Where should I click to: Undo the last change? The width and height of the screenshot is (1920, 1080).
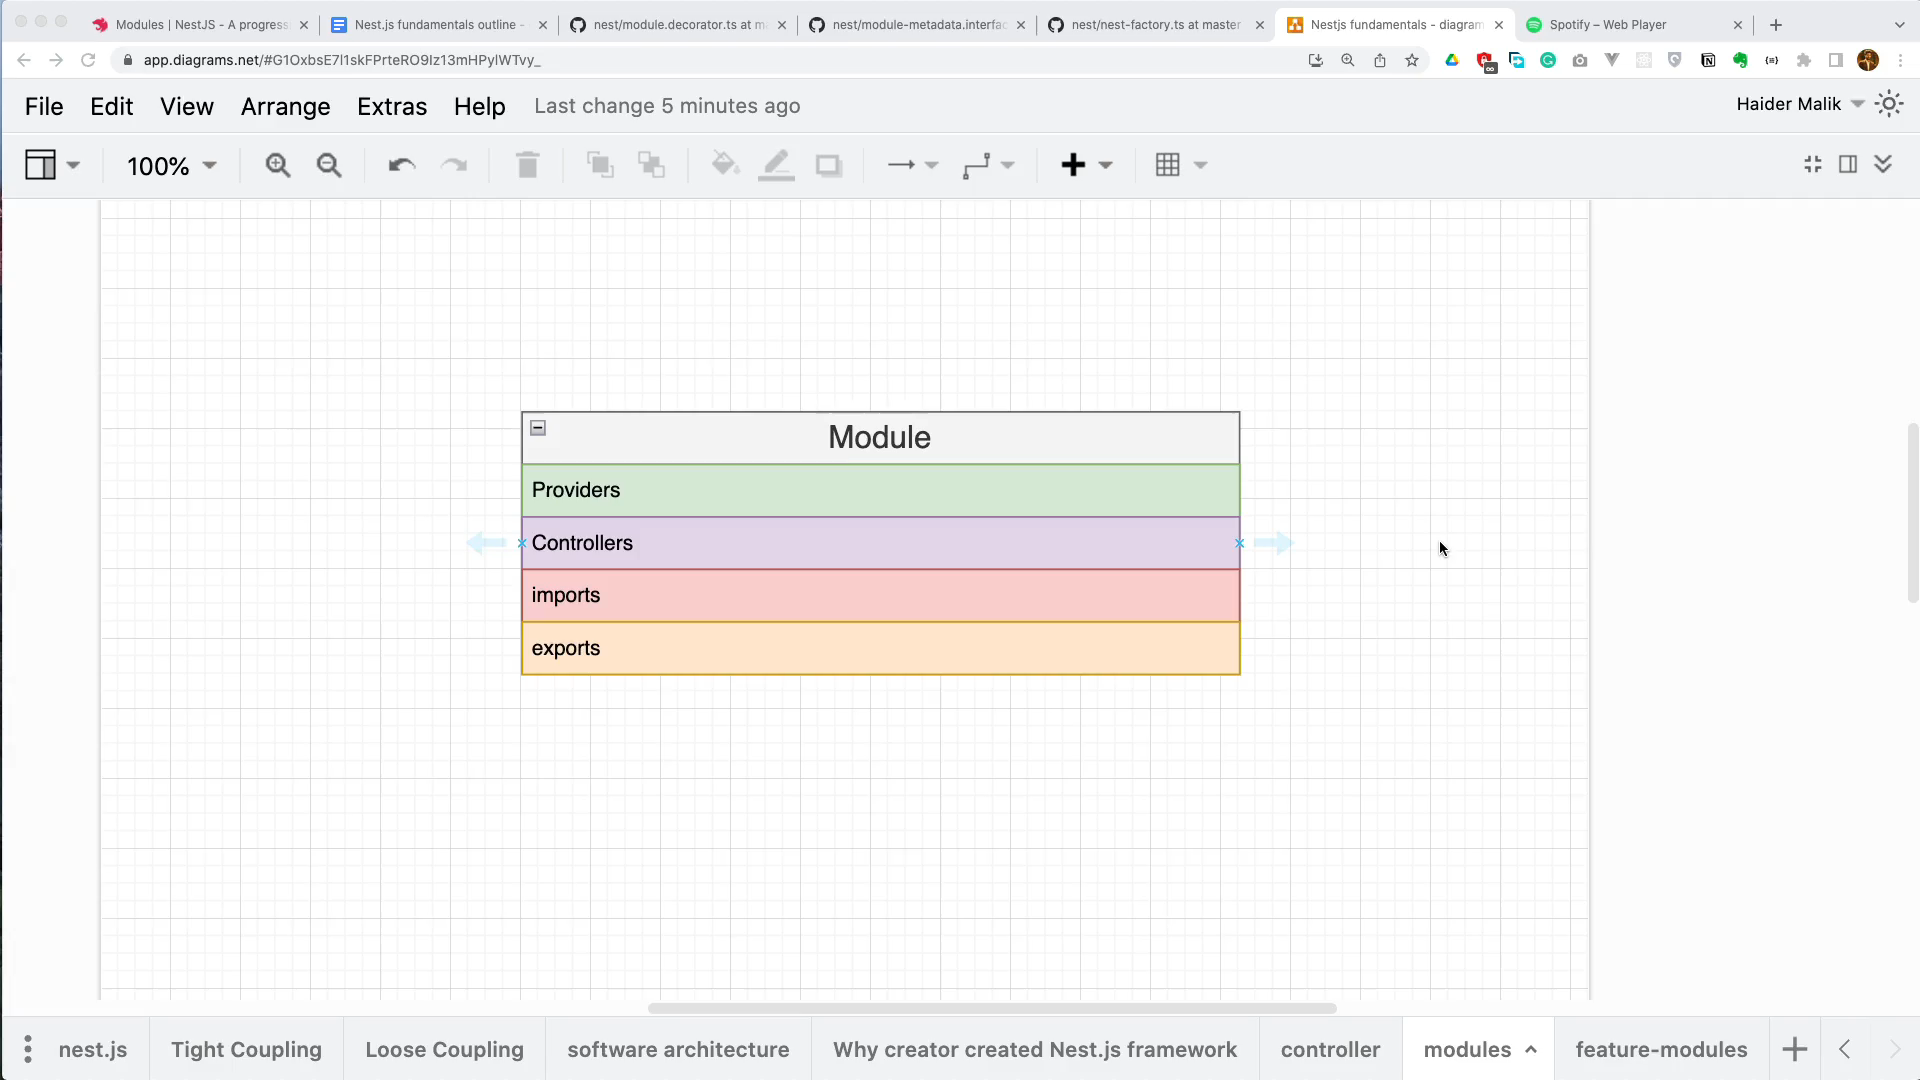tap(402, 166)
